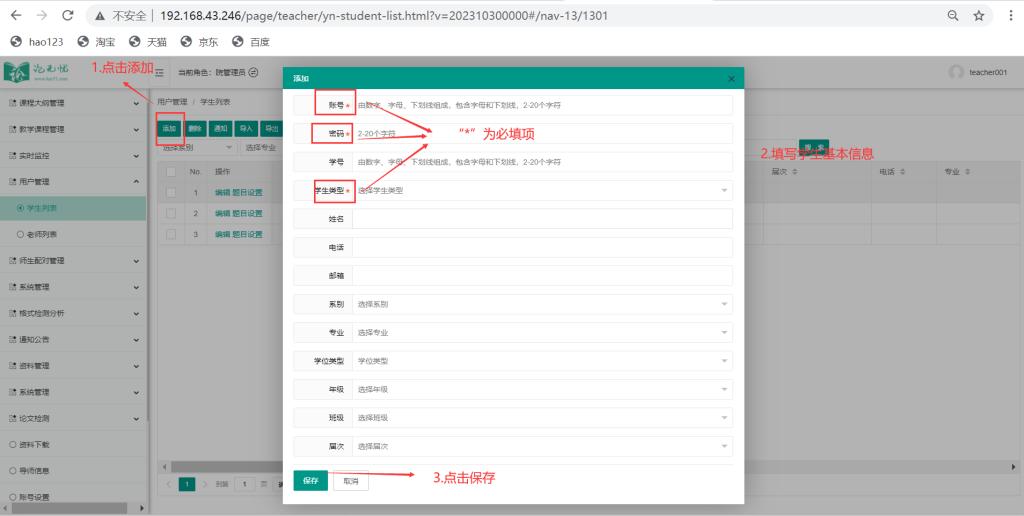Open the Chrome three-dot menu
Viewport: 1024px width, 516px height.
click(1007, 16)
